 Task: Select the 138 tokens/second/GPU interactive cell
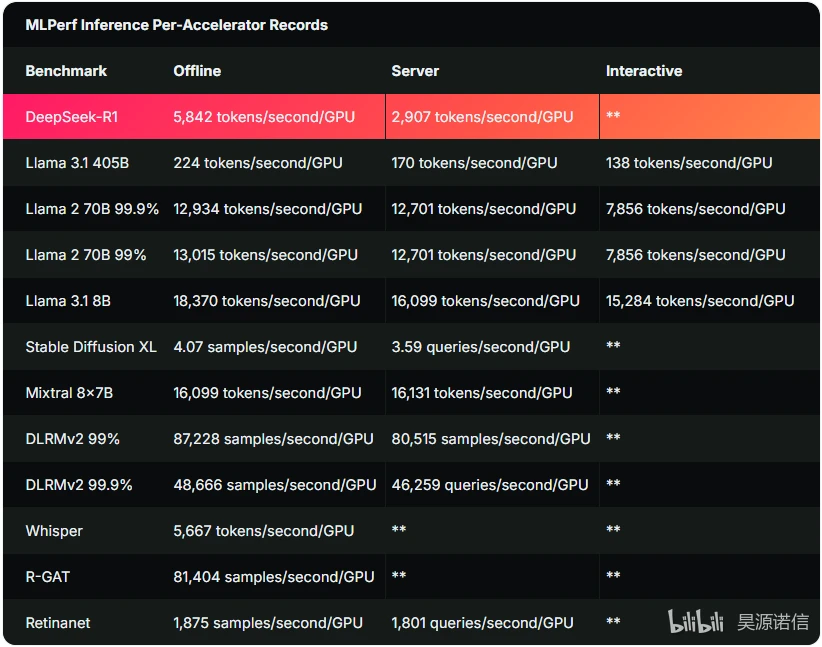689,163
